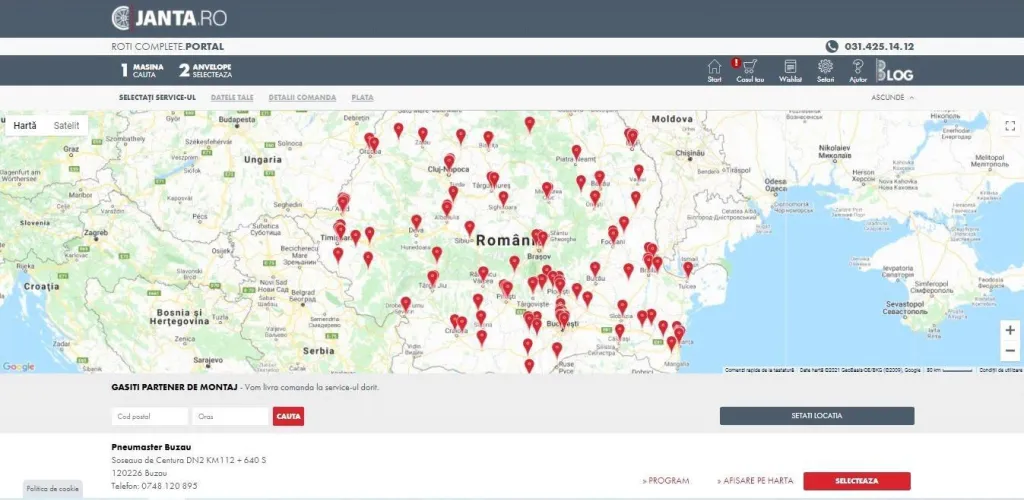This screenshot has width=1024, height=500.
Task: Expand Program schedule for Pneumaster Buzau
Action: tap(666, 481)
